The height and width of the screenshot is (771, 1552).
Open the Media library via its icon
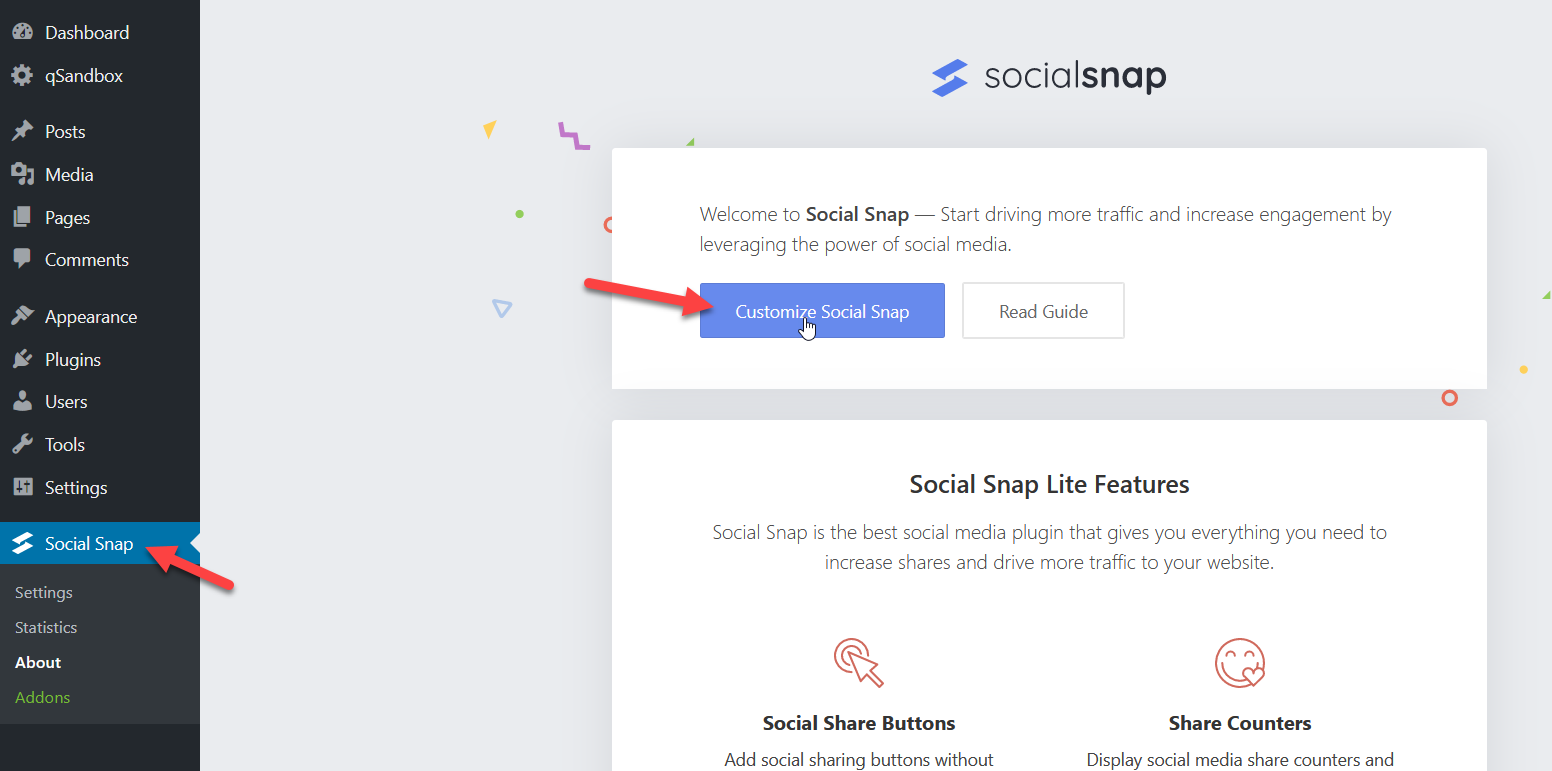pos(22,174)
